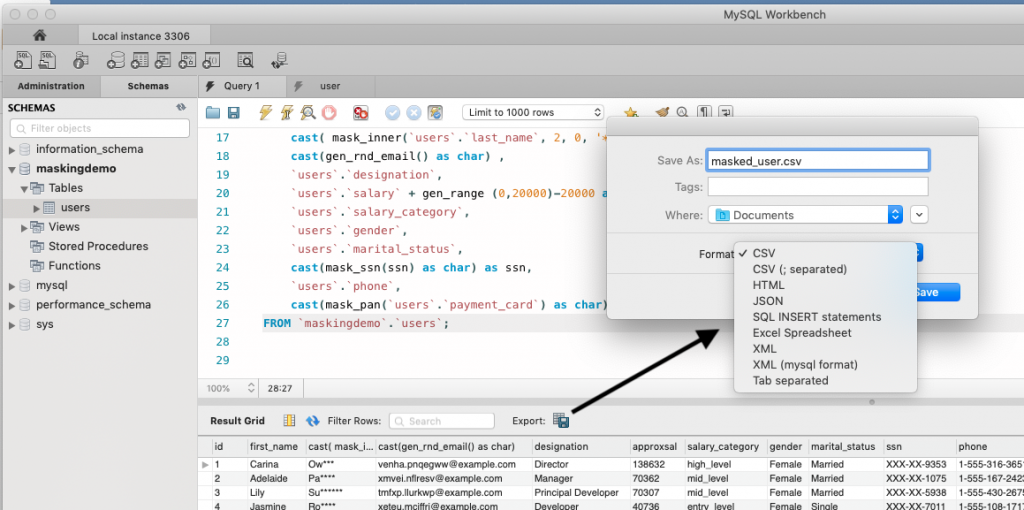Image resolution: width=1024 pixels, height=510 pixels.
Task: Click the Filter Rows search field
Action: pyautogui.click(x=442, y=421)
